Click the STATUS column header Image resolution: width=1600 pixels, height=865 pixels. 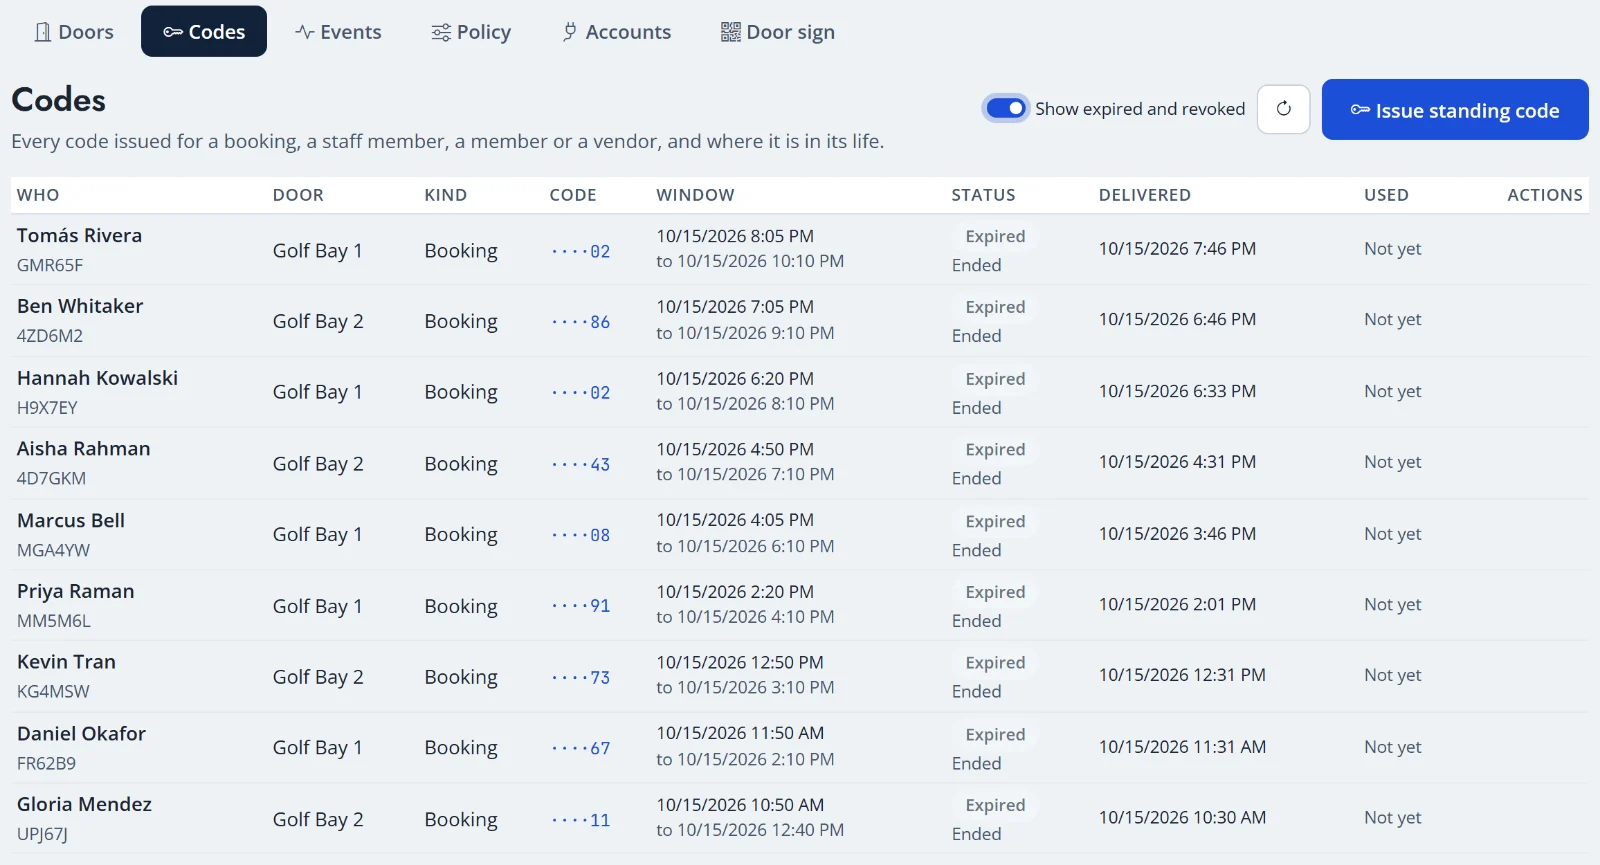[x=983, y=195]
